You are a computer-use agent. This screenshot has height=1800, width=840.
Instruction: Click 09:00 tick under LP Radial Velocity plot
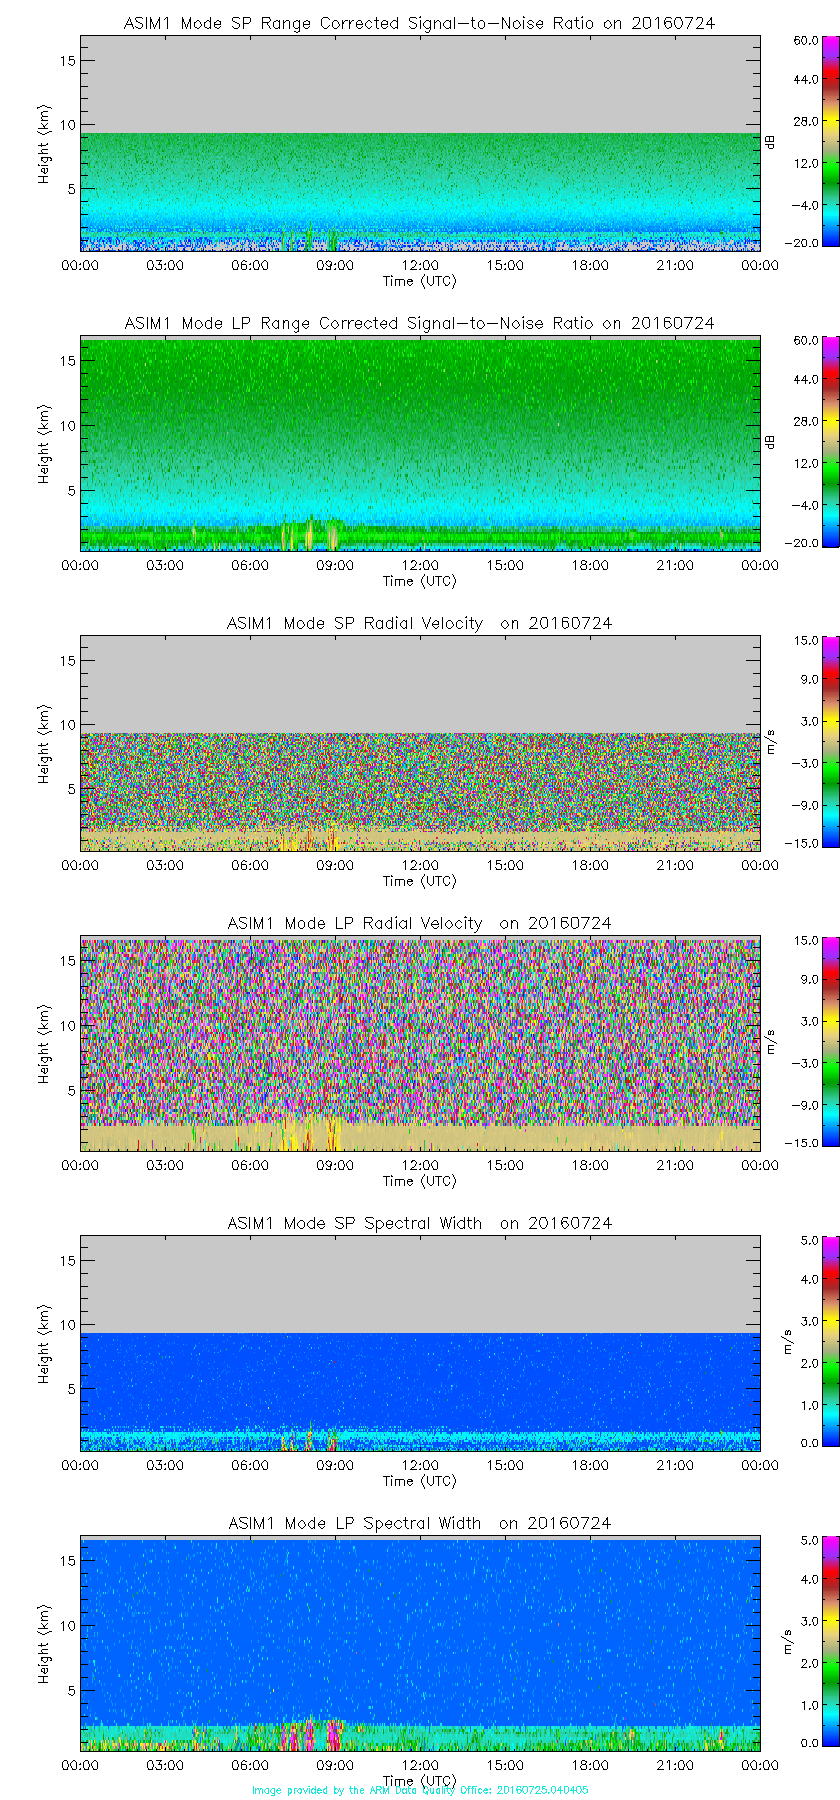[335, 1165]
